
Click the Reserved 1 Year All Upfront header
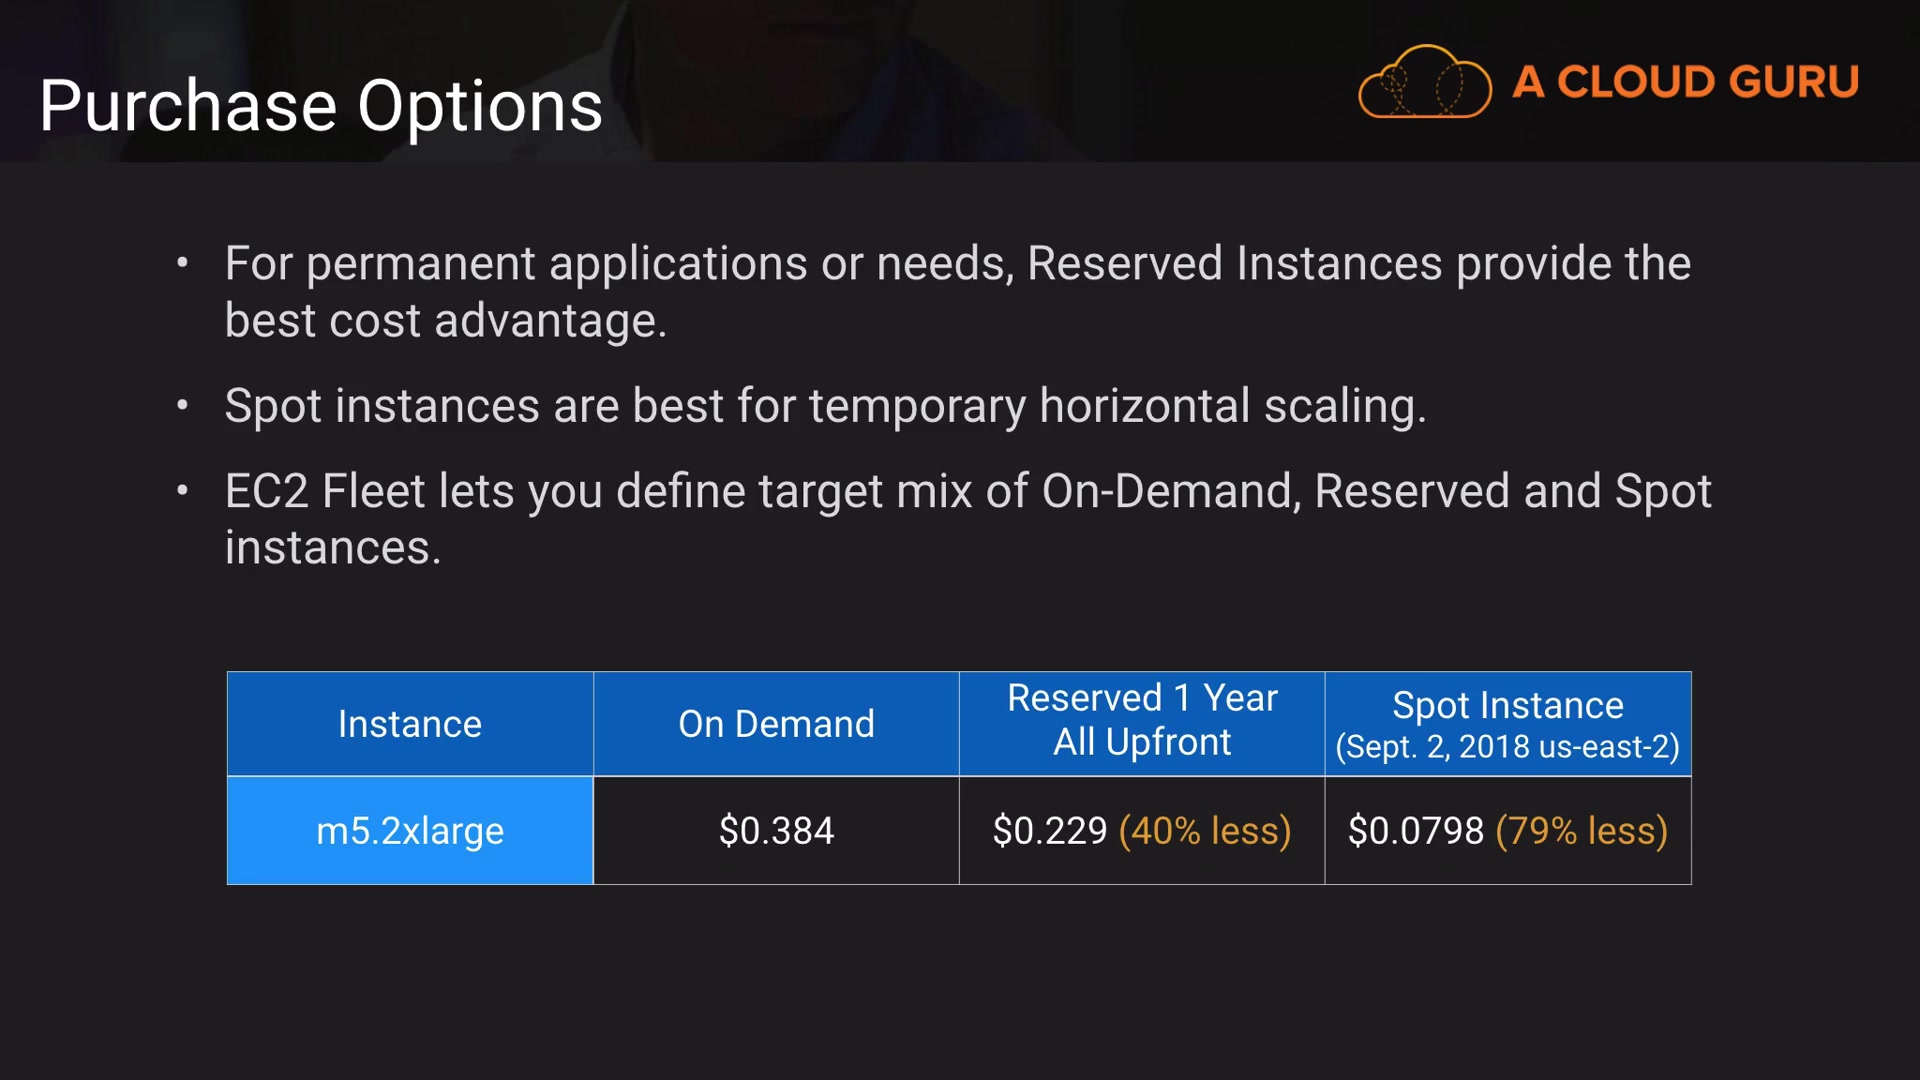1142,720
